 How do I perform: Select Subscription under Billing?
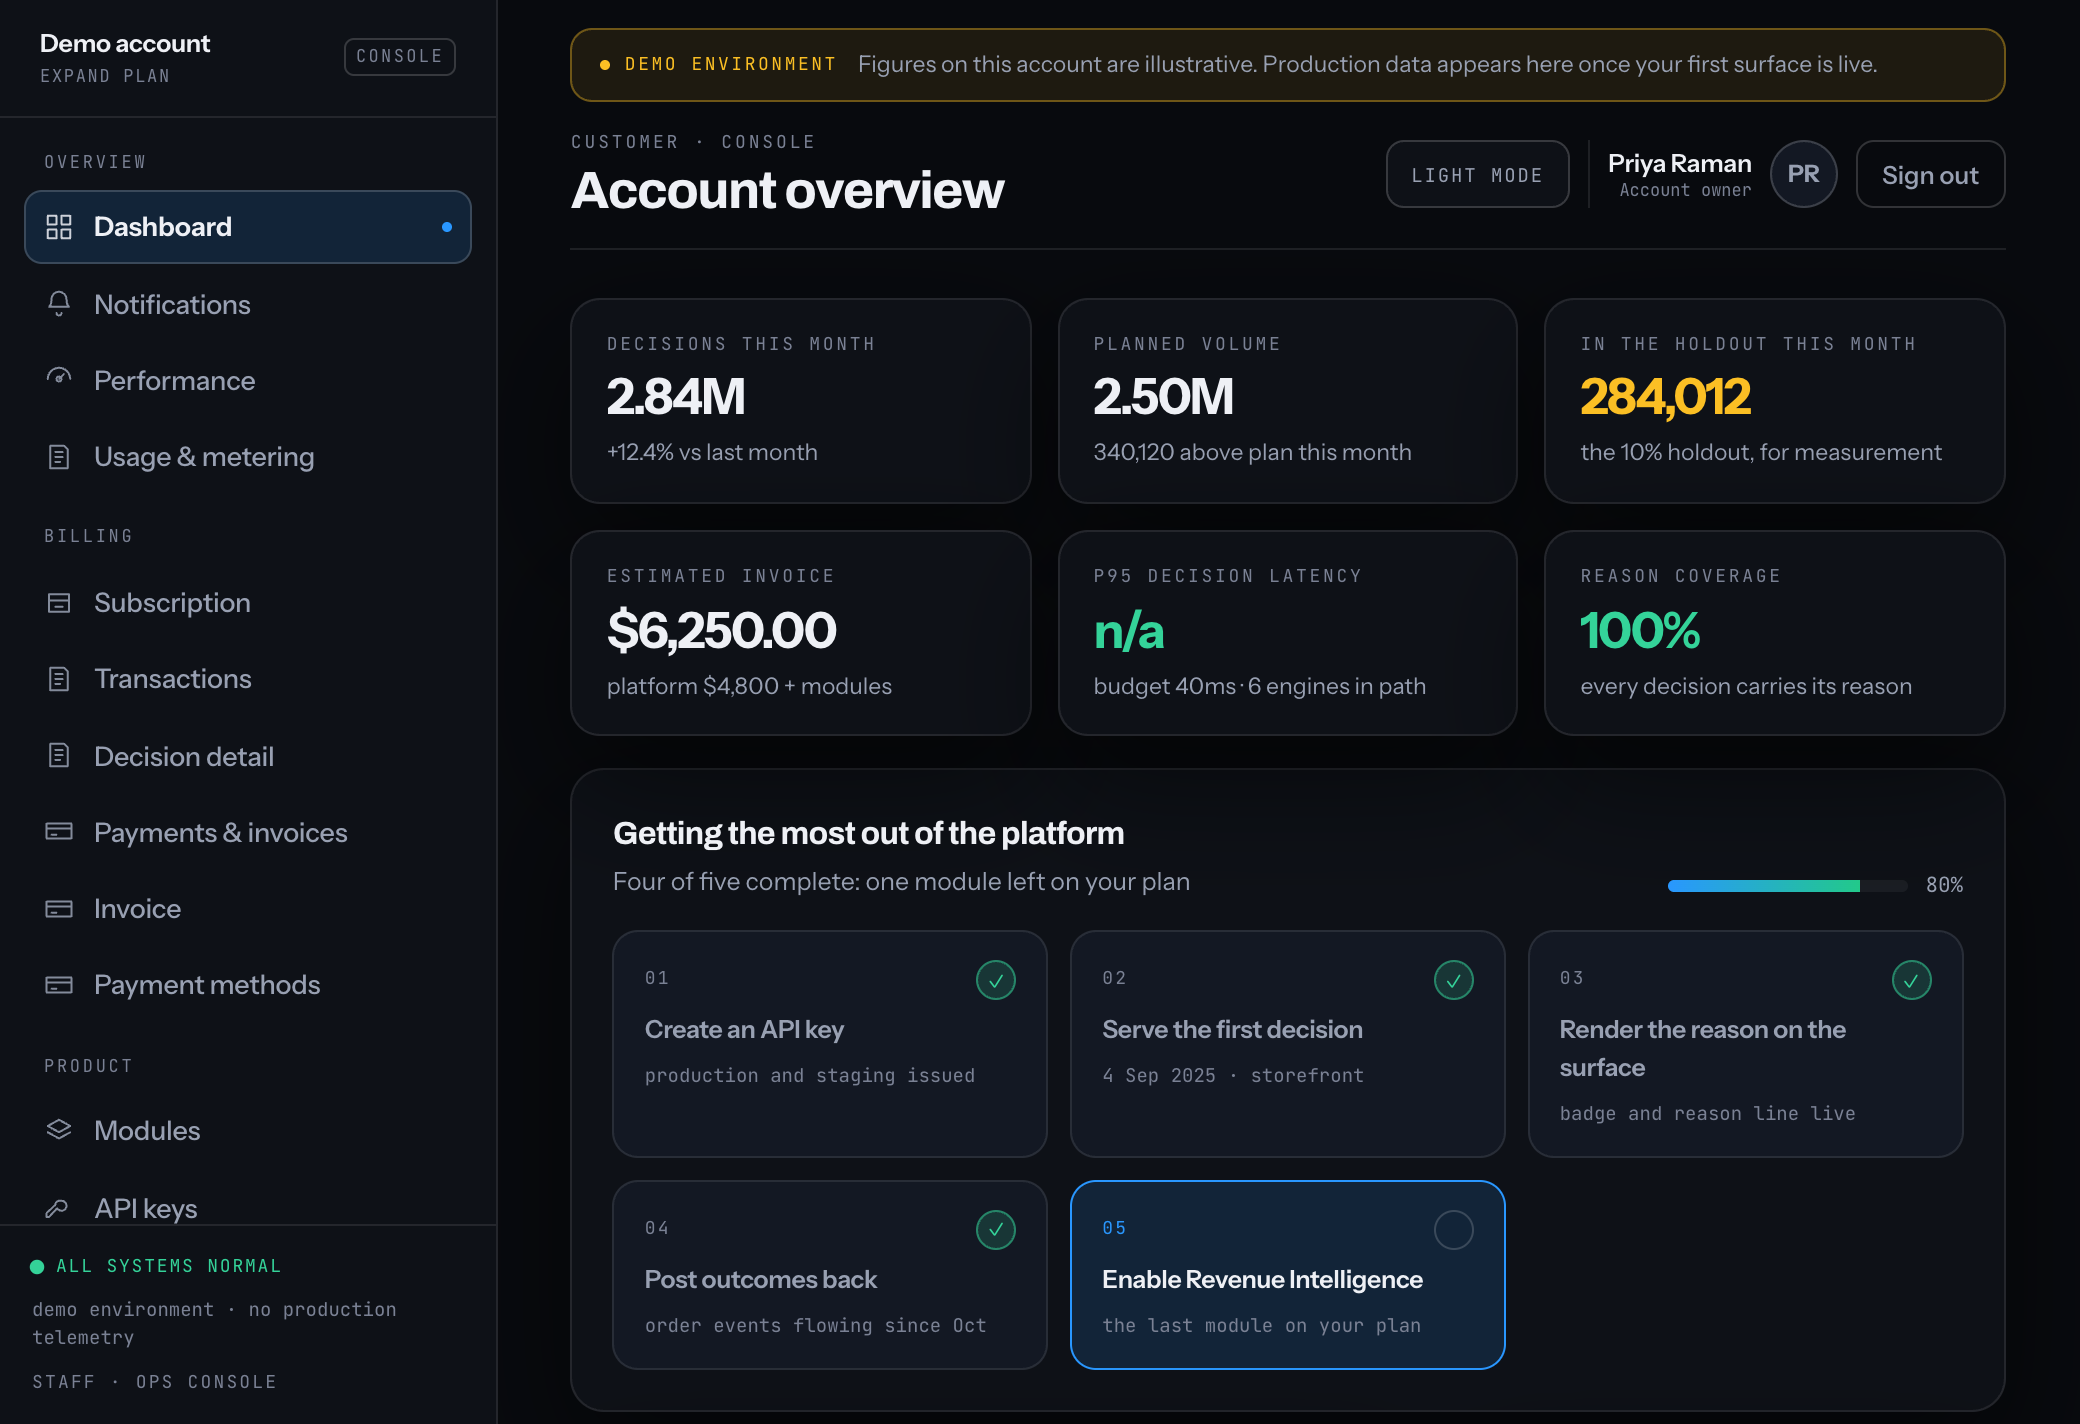[x=248, y=603]
